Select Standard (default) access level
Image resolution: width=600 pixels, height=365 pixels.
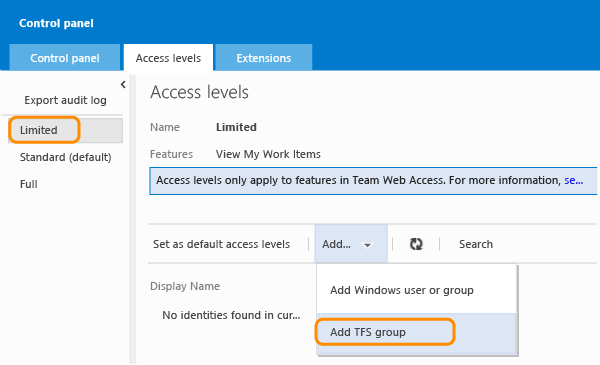[65, 157]
